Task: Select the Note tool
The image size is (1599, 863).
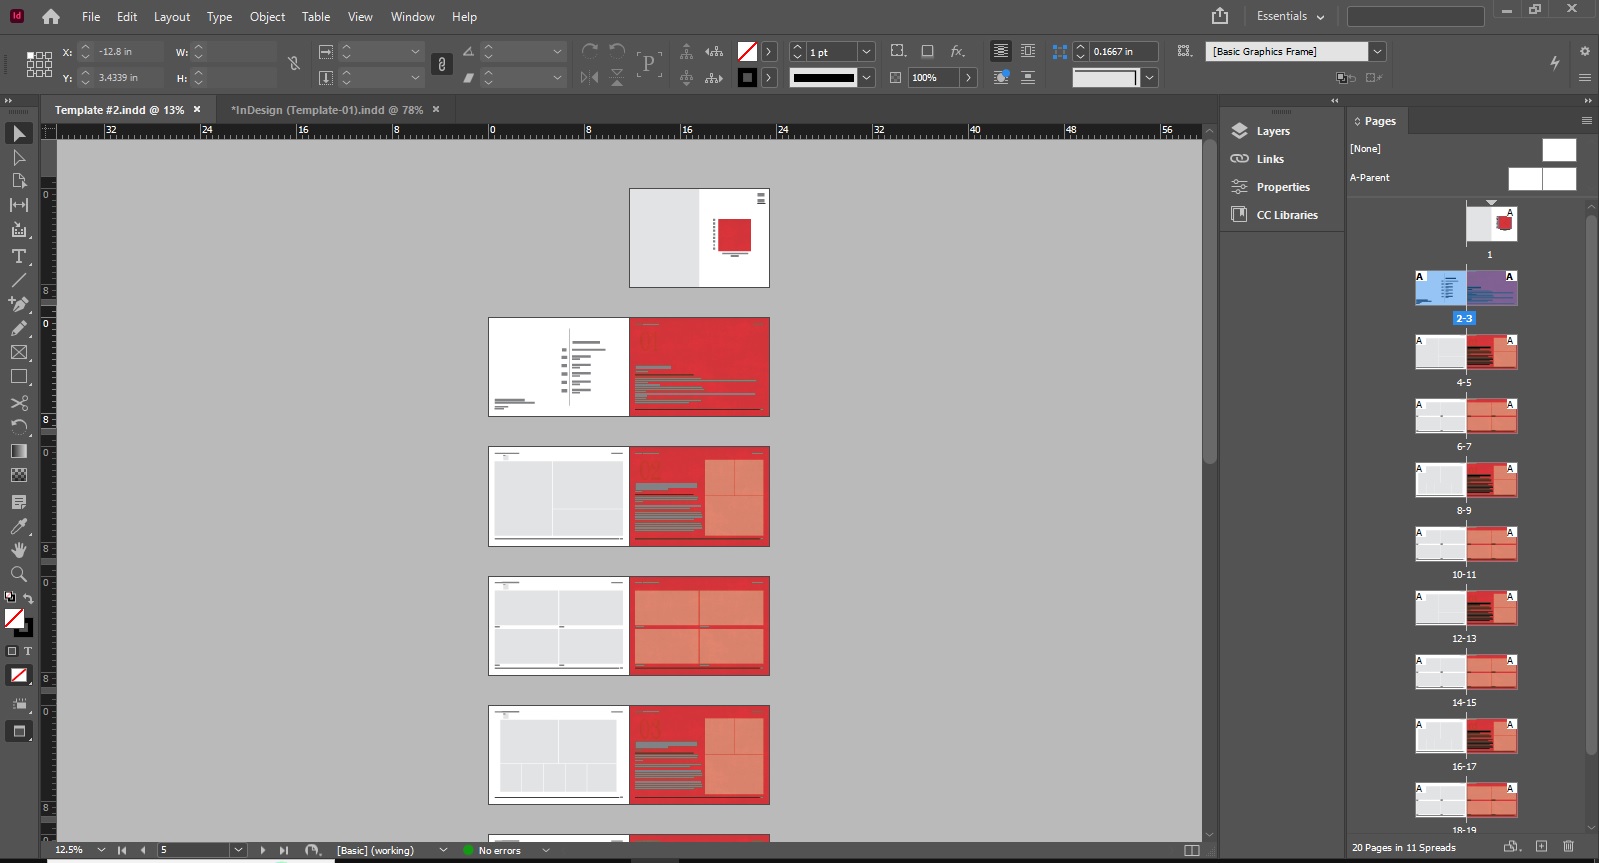Action: pos(19,502)
